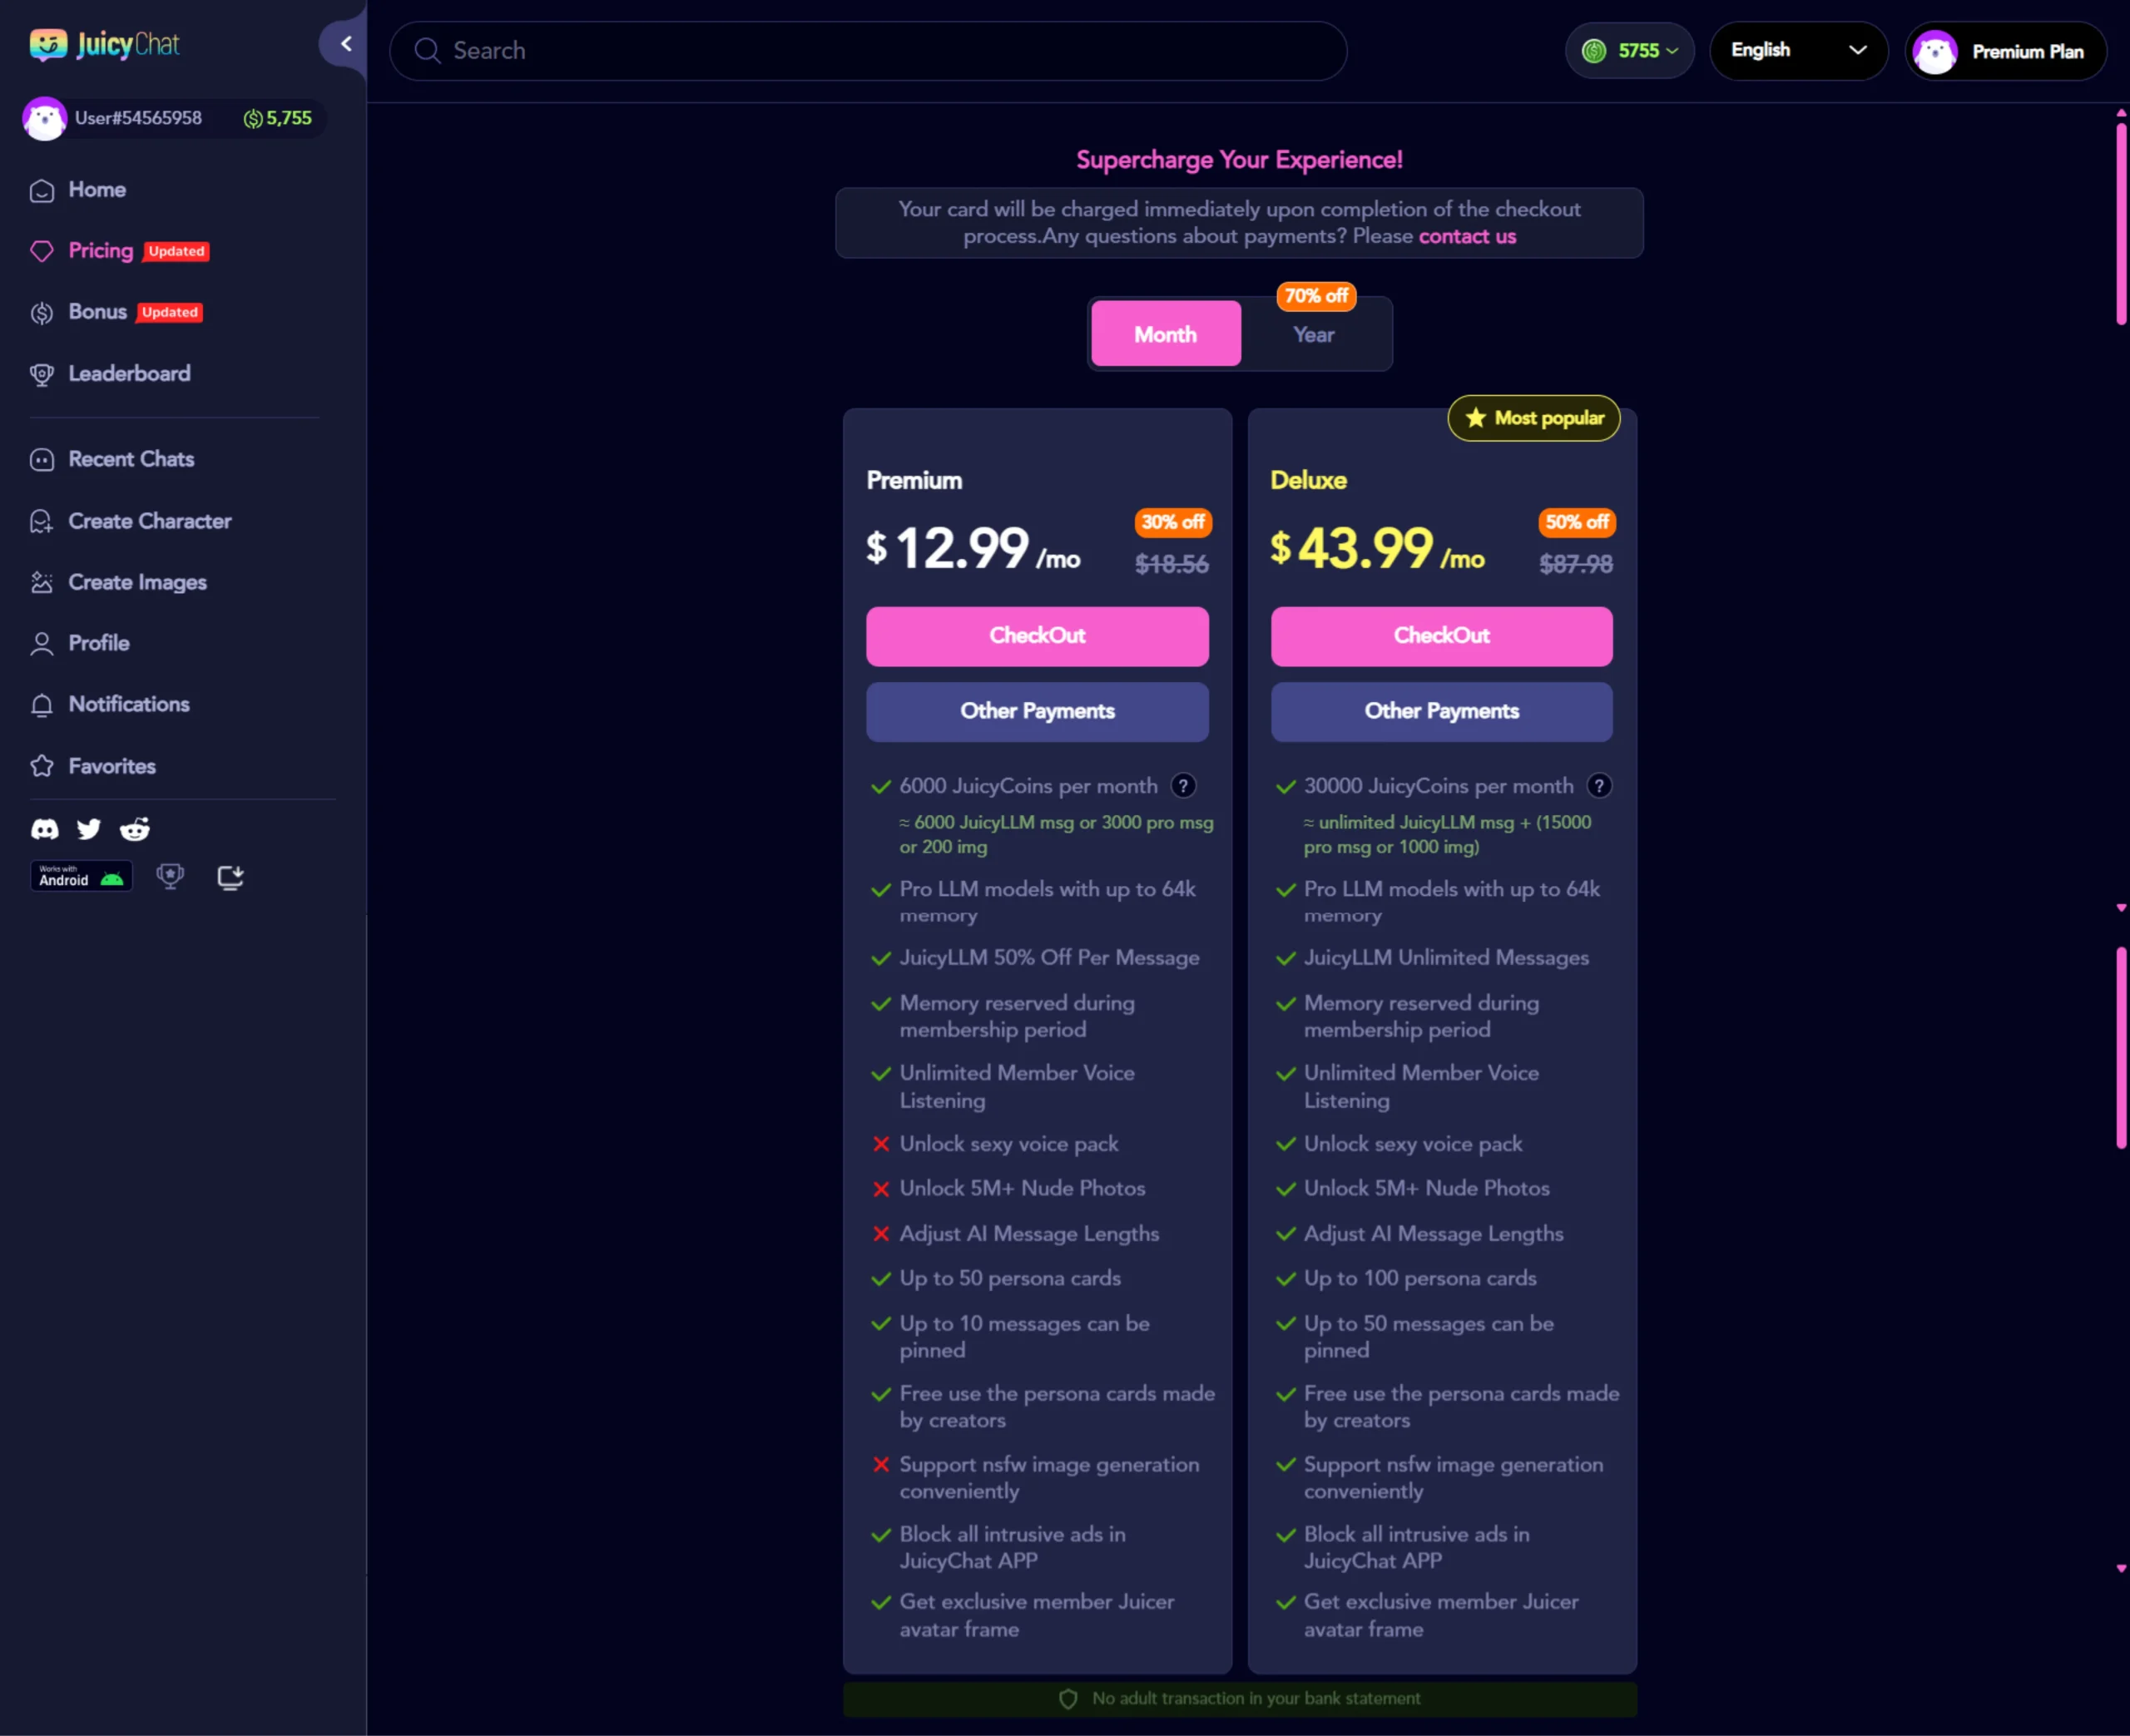Viewport: 2130px width, 1736px height.
Task: Click the trophy badge icon near Android
Action: 170,877
